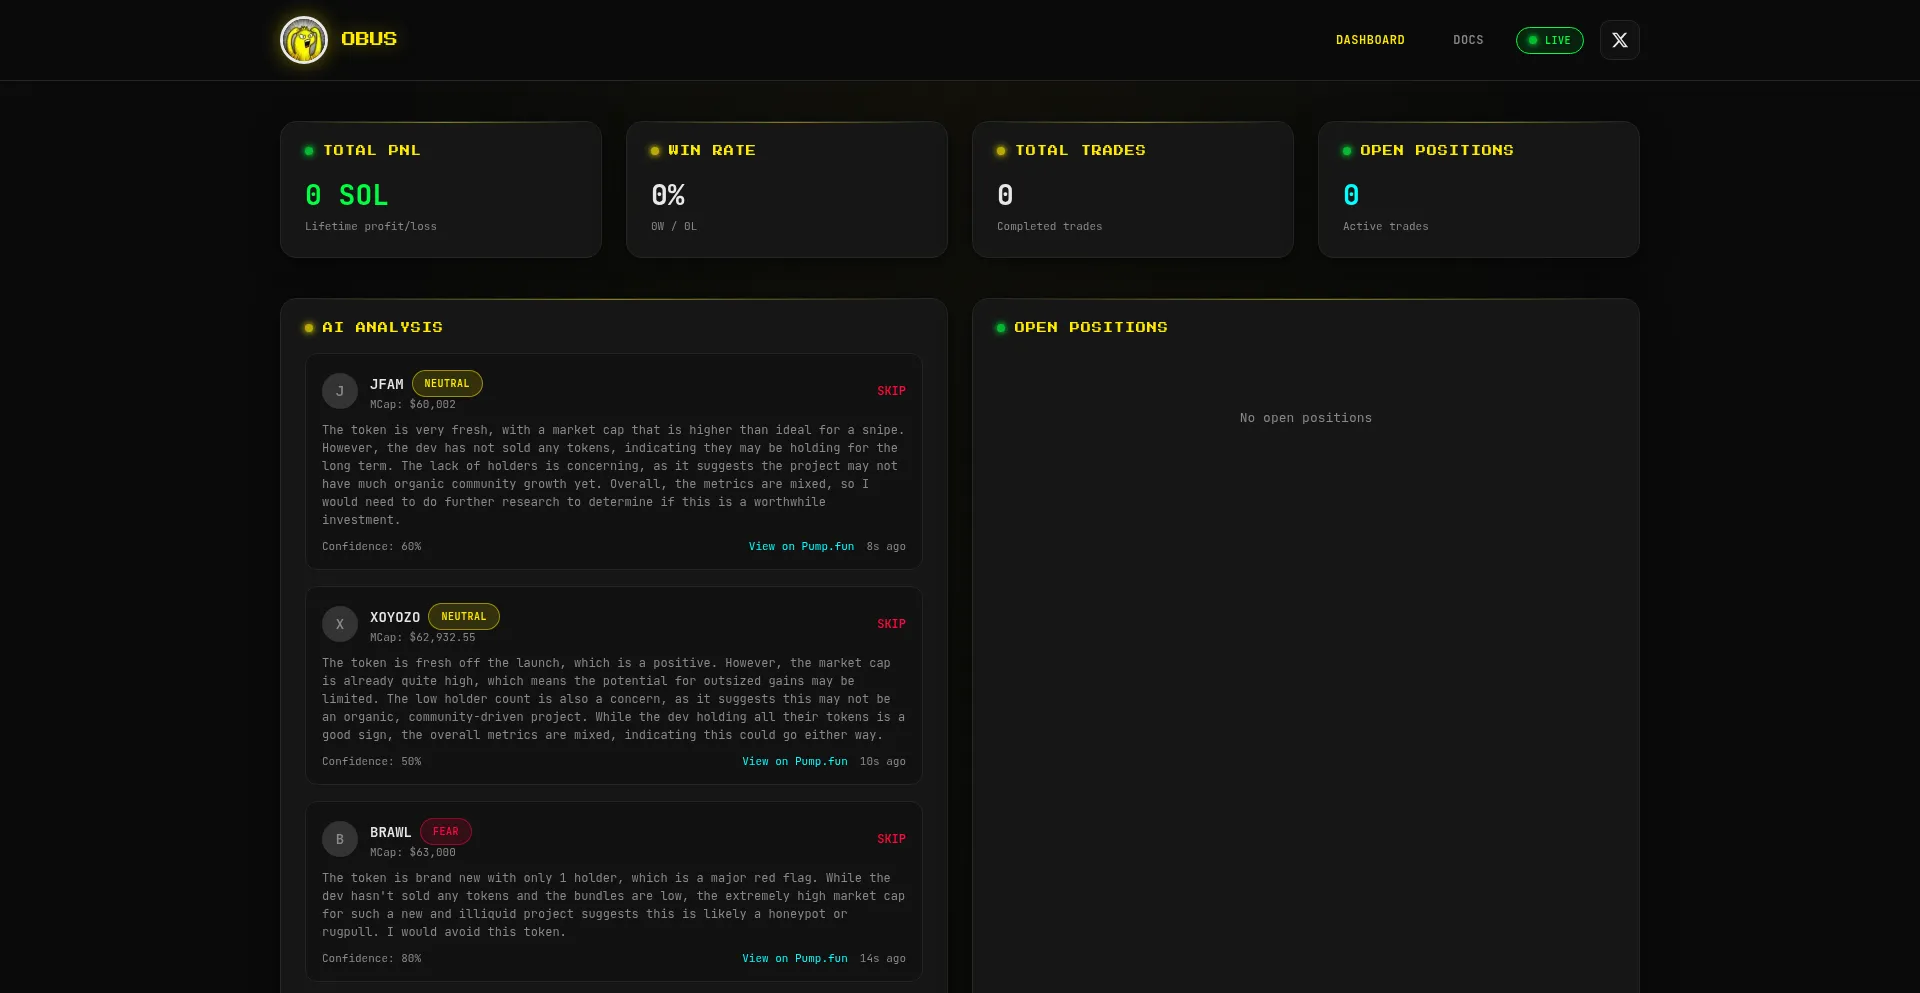Select the Win Rate stat card
The height and width of the screenshot is (993, 1920).
[x=786, y=190]
